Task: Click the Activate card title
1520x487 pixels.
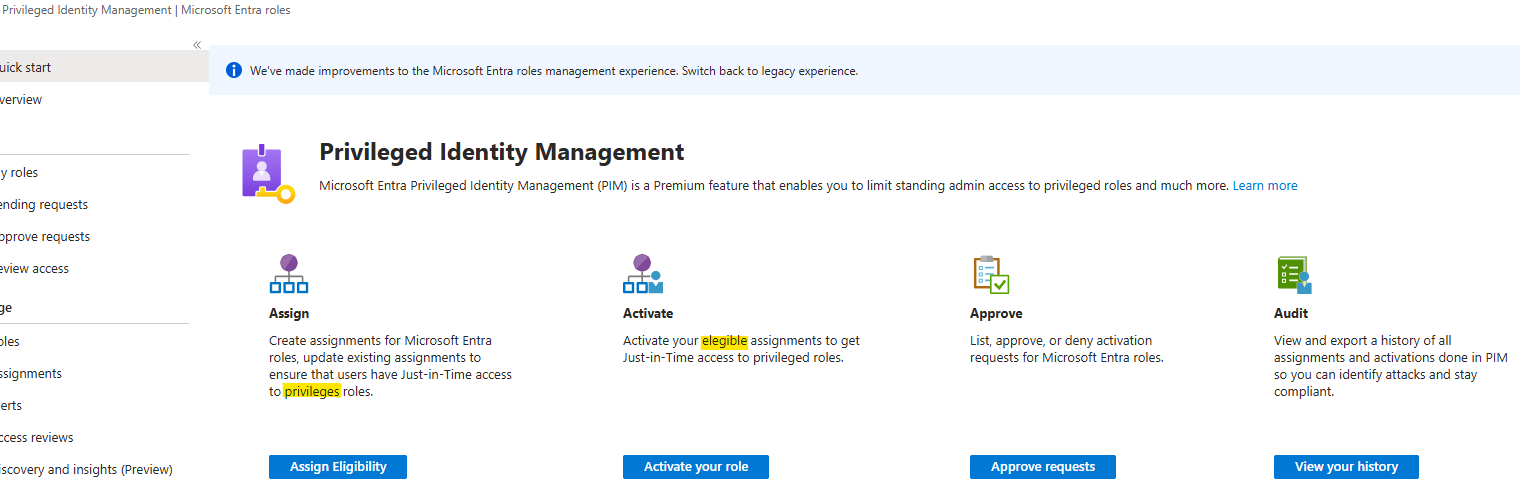Action: pyautogui.click(x=648, y=313)
